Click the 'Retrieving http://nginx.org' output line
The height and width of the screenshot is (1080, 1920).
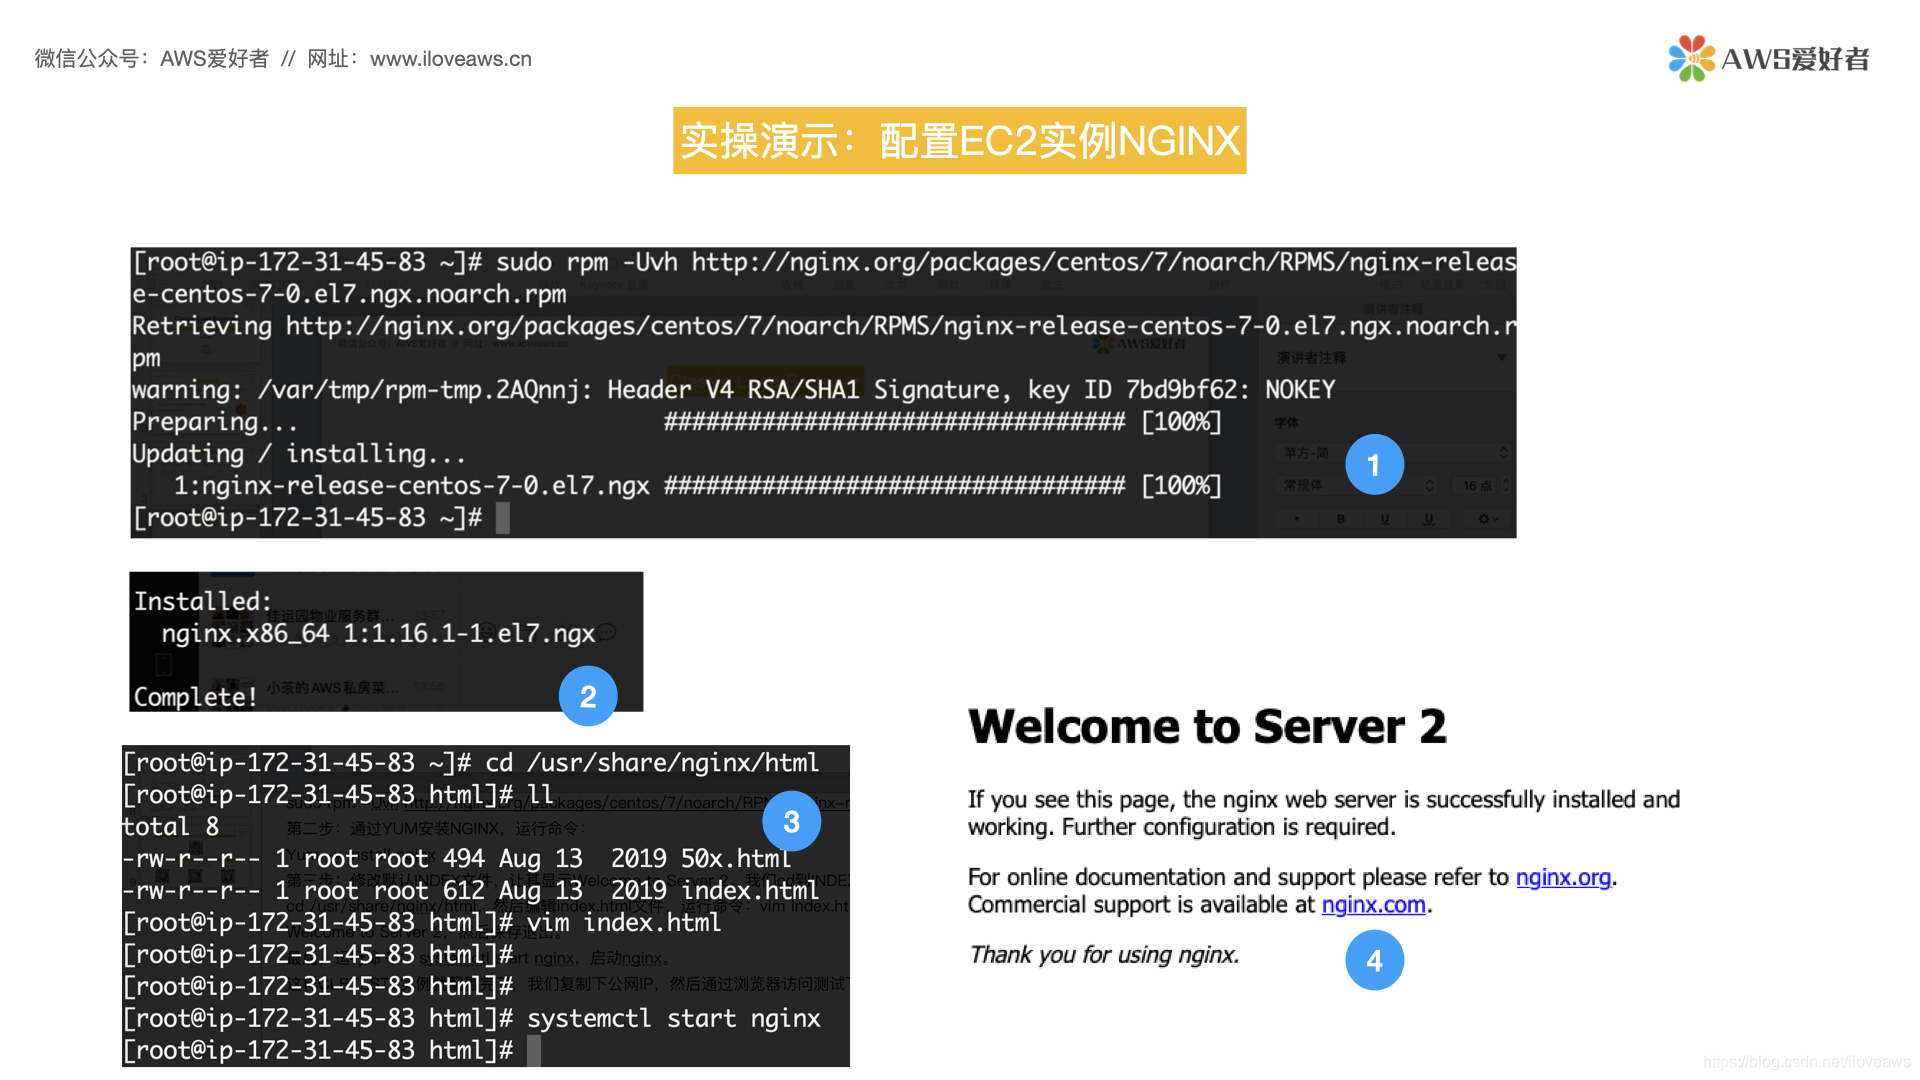tap(824, 342)
